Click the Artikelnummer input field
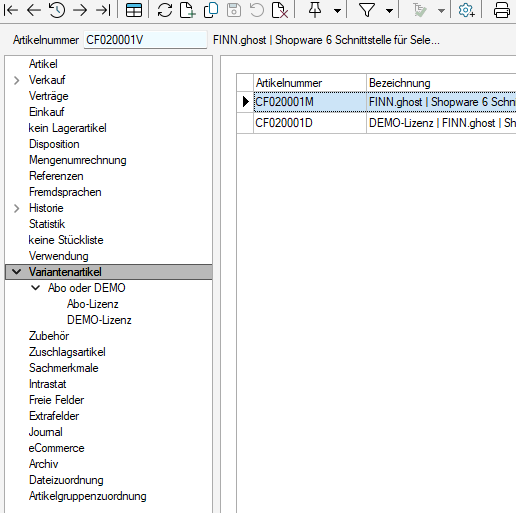The image size is (516, 513). (145, 40)
